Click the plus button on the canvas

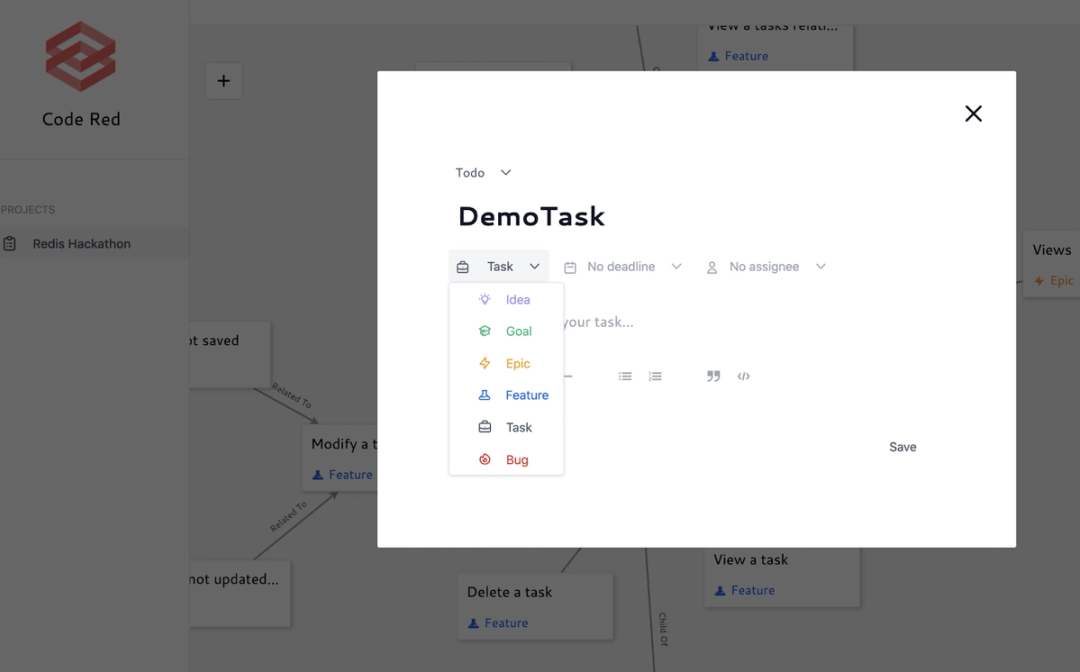point(223,81)
